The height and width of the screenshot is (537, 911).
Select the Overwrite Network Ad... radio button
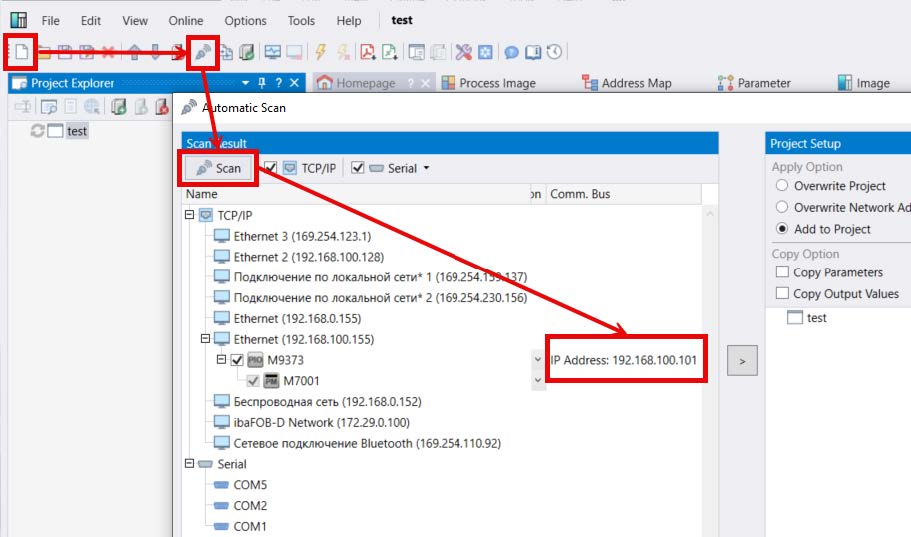(782, 207)
